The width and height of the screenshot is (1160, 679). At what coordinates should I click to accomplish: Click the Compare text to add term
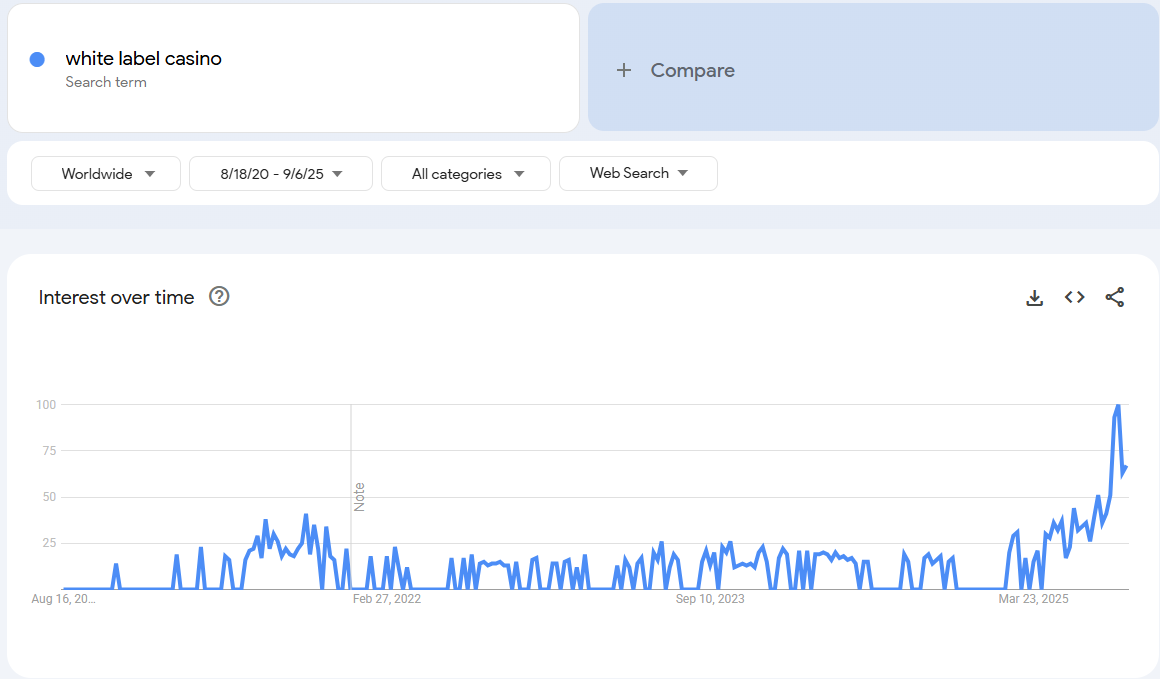pyautogui.click(x=692, y=70)
